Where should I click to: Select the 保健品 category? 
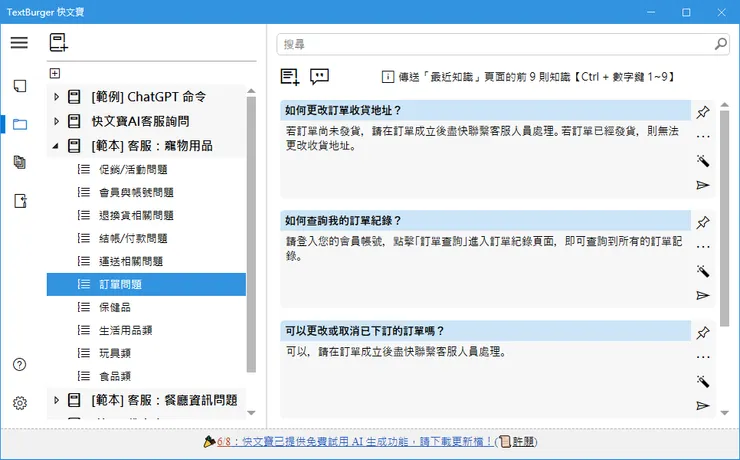point(146,307)
